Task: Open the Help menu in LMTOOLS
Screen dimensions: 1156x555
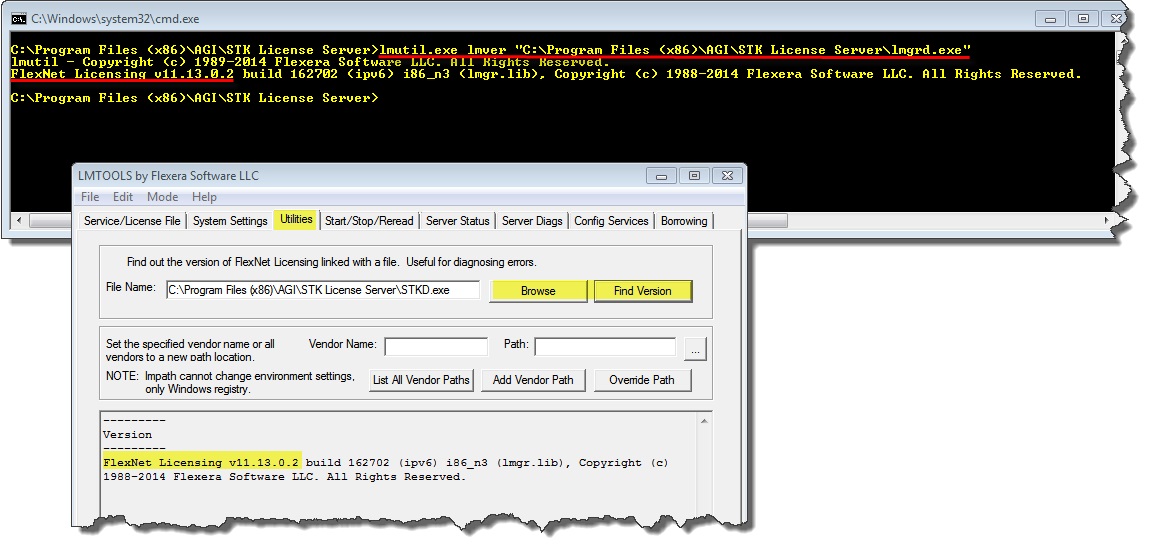Action: click(204, 197)
